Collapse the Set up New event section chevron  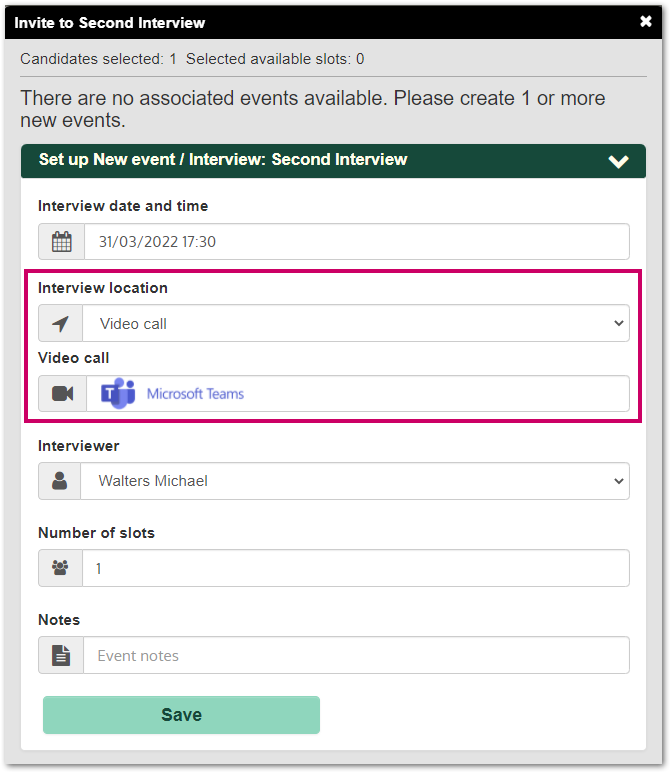coord(618,161)
